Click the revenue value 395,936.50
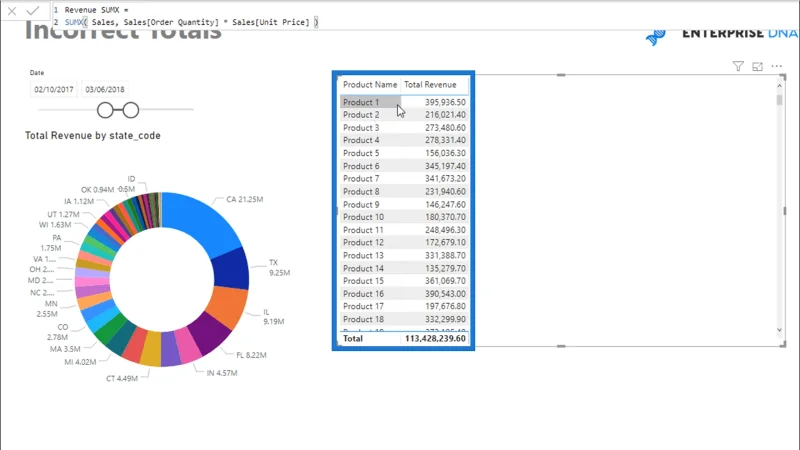This screenshot has height=450, width=800. (445, 102)
